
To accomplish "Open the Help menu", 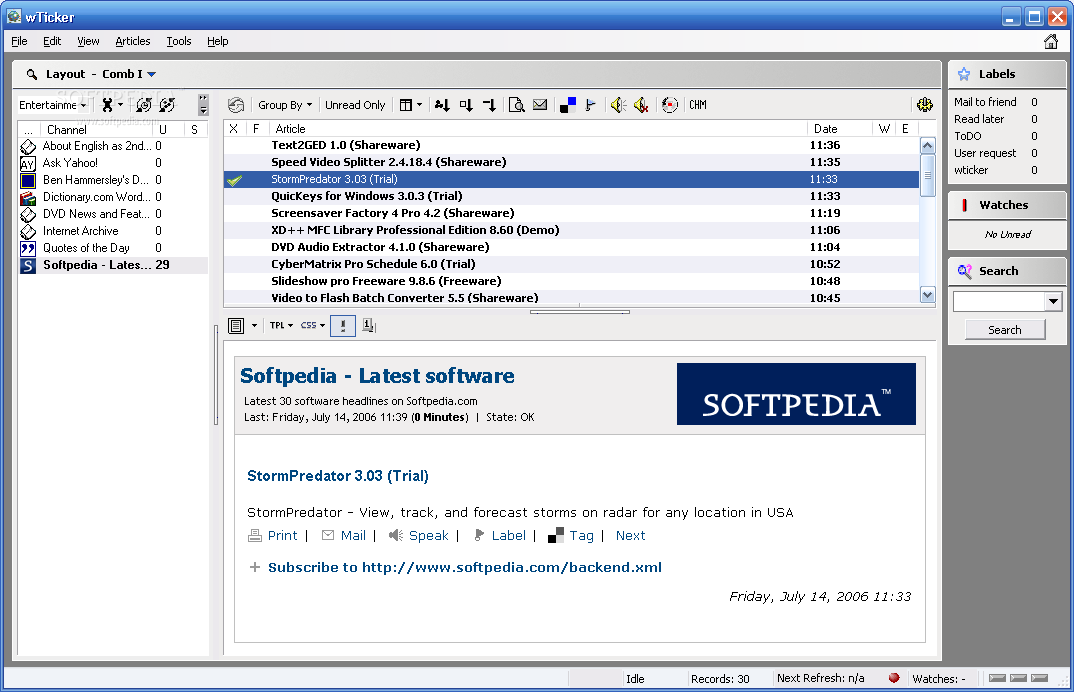I will click(x=218, y=41).
